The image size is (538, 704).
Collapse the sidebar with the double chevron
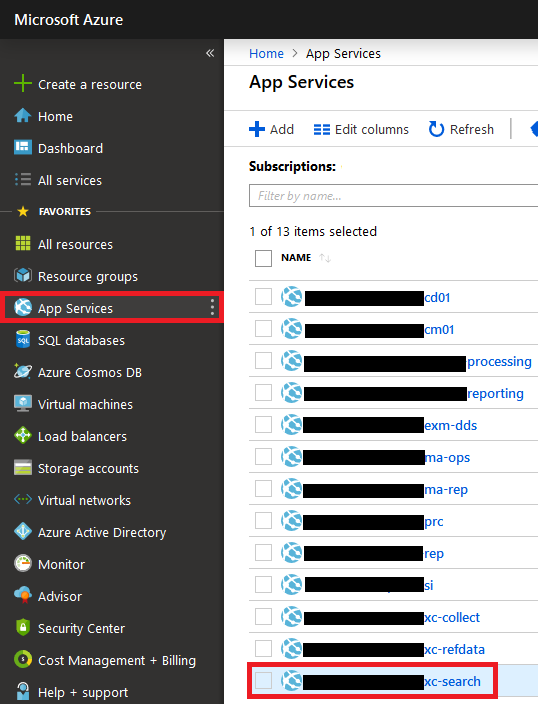(x=210, y=53)
